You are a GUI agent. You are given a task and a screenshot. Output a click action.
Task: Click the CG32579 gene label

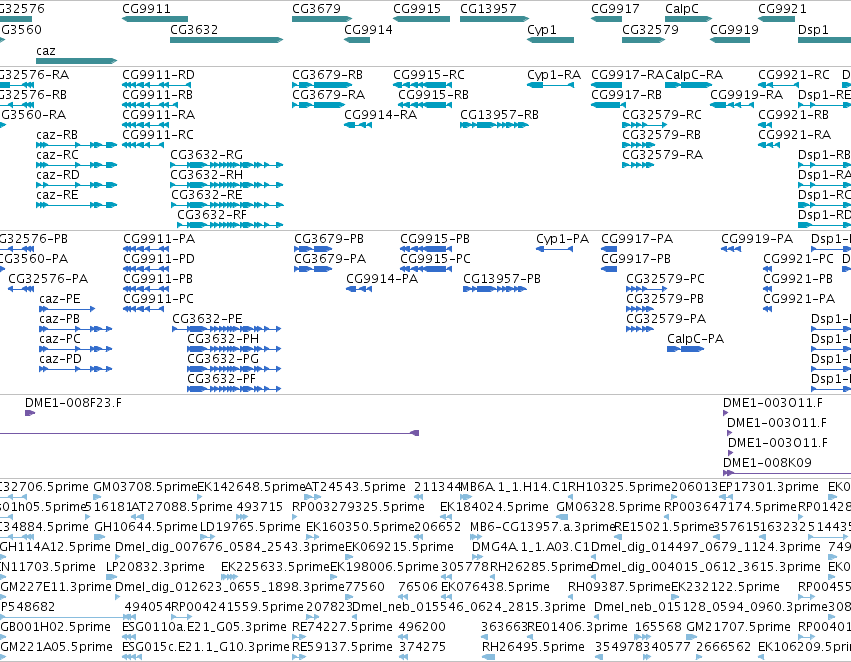point(650,30)
